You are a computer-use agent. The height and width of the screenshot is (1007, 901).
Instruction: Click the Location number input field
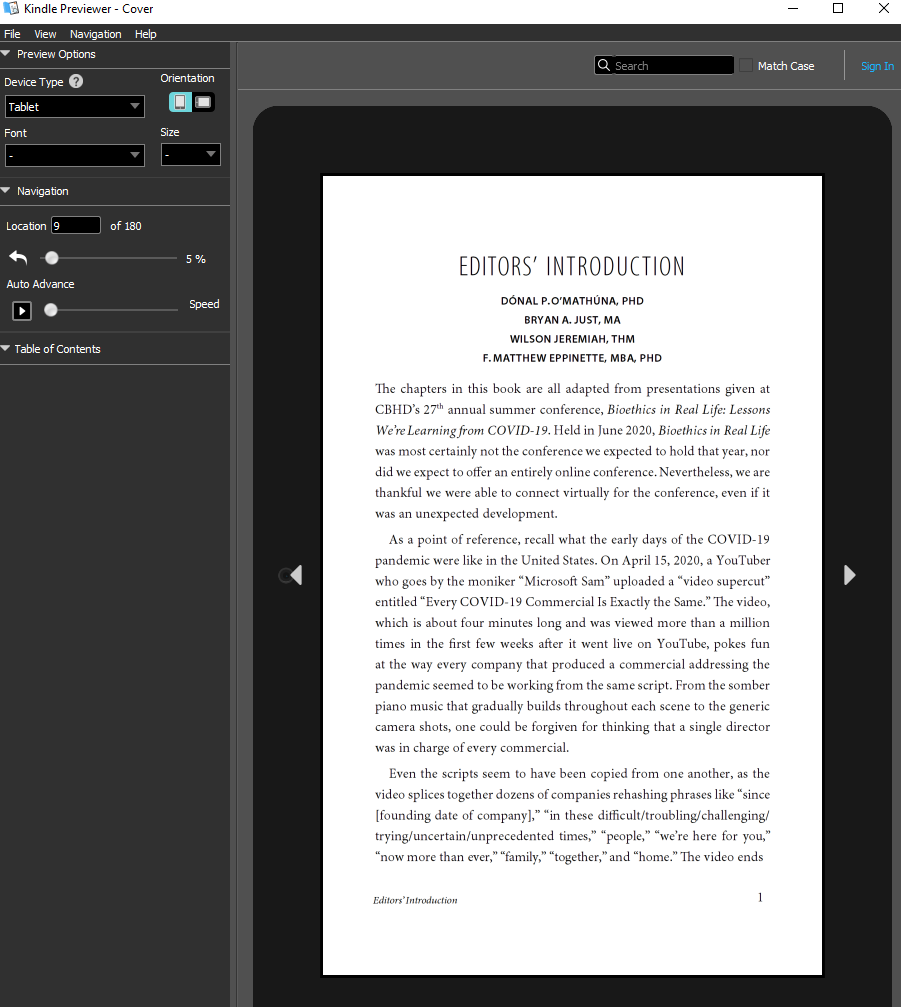click(x=76, y=225)
